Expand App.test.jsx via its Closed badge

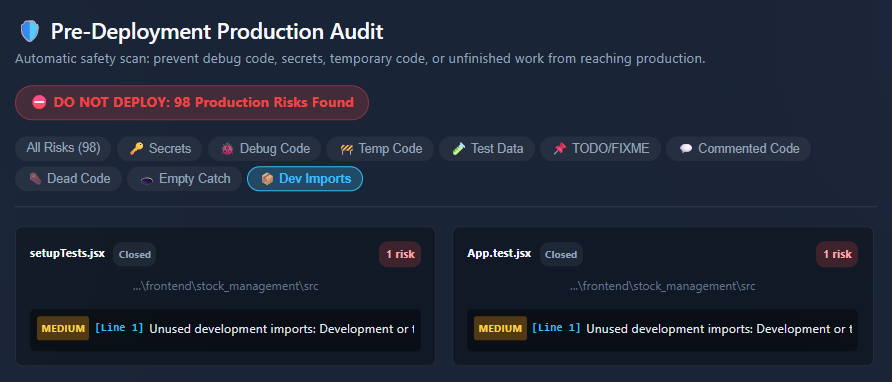tap(561, 254)
